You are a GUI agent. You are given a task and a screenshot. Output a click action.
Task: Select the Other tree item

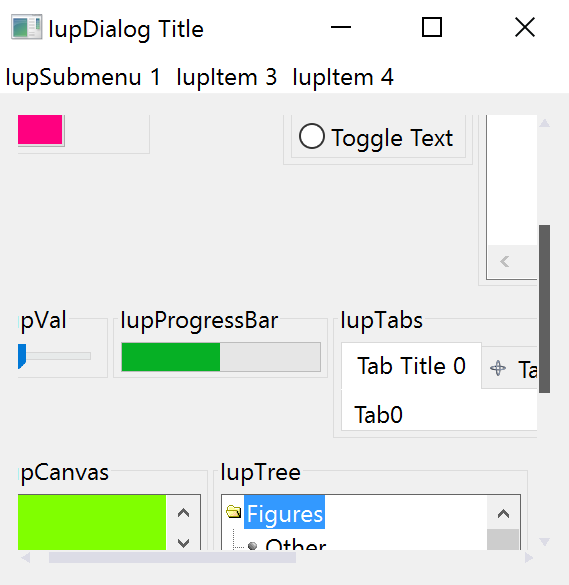click(x=296, y=545)
